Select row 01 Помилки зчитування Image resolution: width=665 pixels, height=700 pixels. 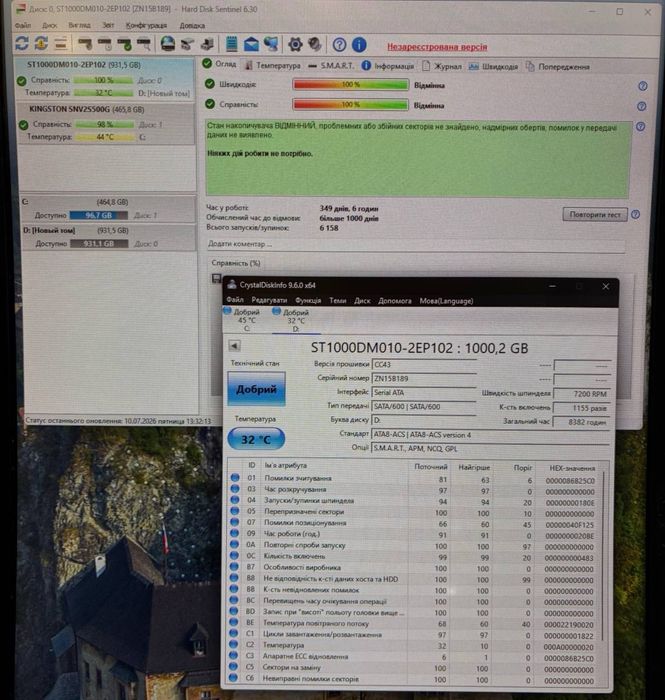tap(415, 479)
